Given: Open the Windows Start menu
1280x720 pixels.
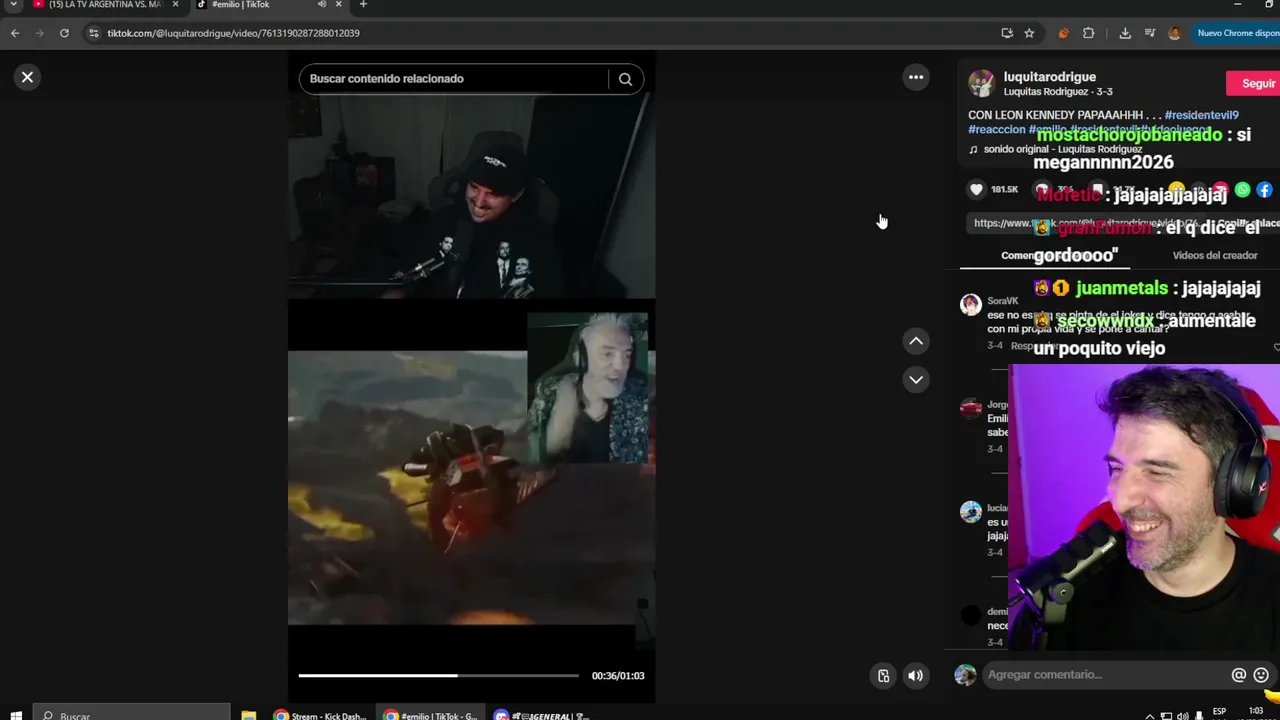Looking at the screenshot, I should coord(16,715).
